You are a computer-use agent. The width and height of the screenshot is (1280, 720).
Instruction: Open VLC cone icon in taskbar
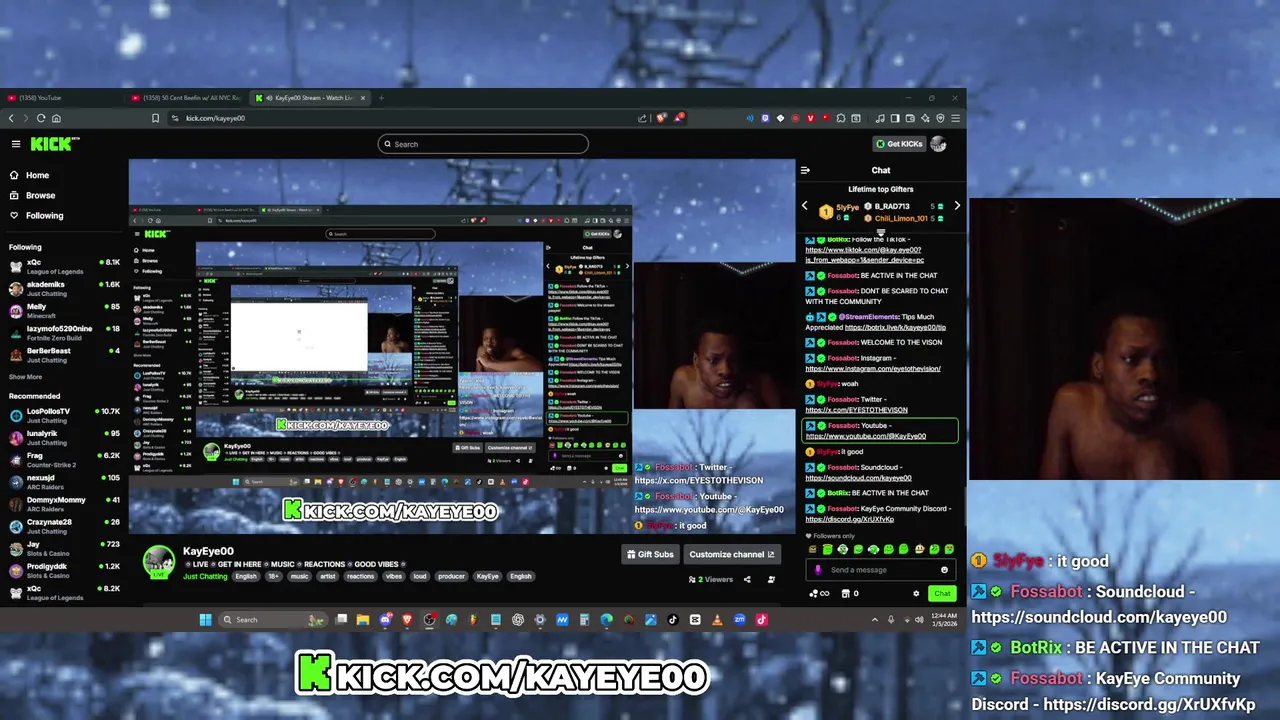pos(717,620)
